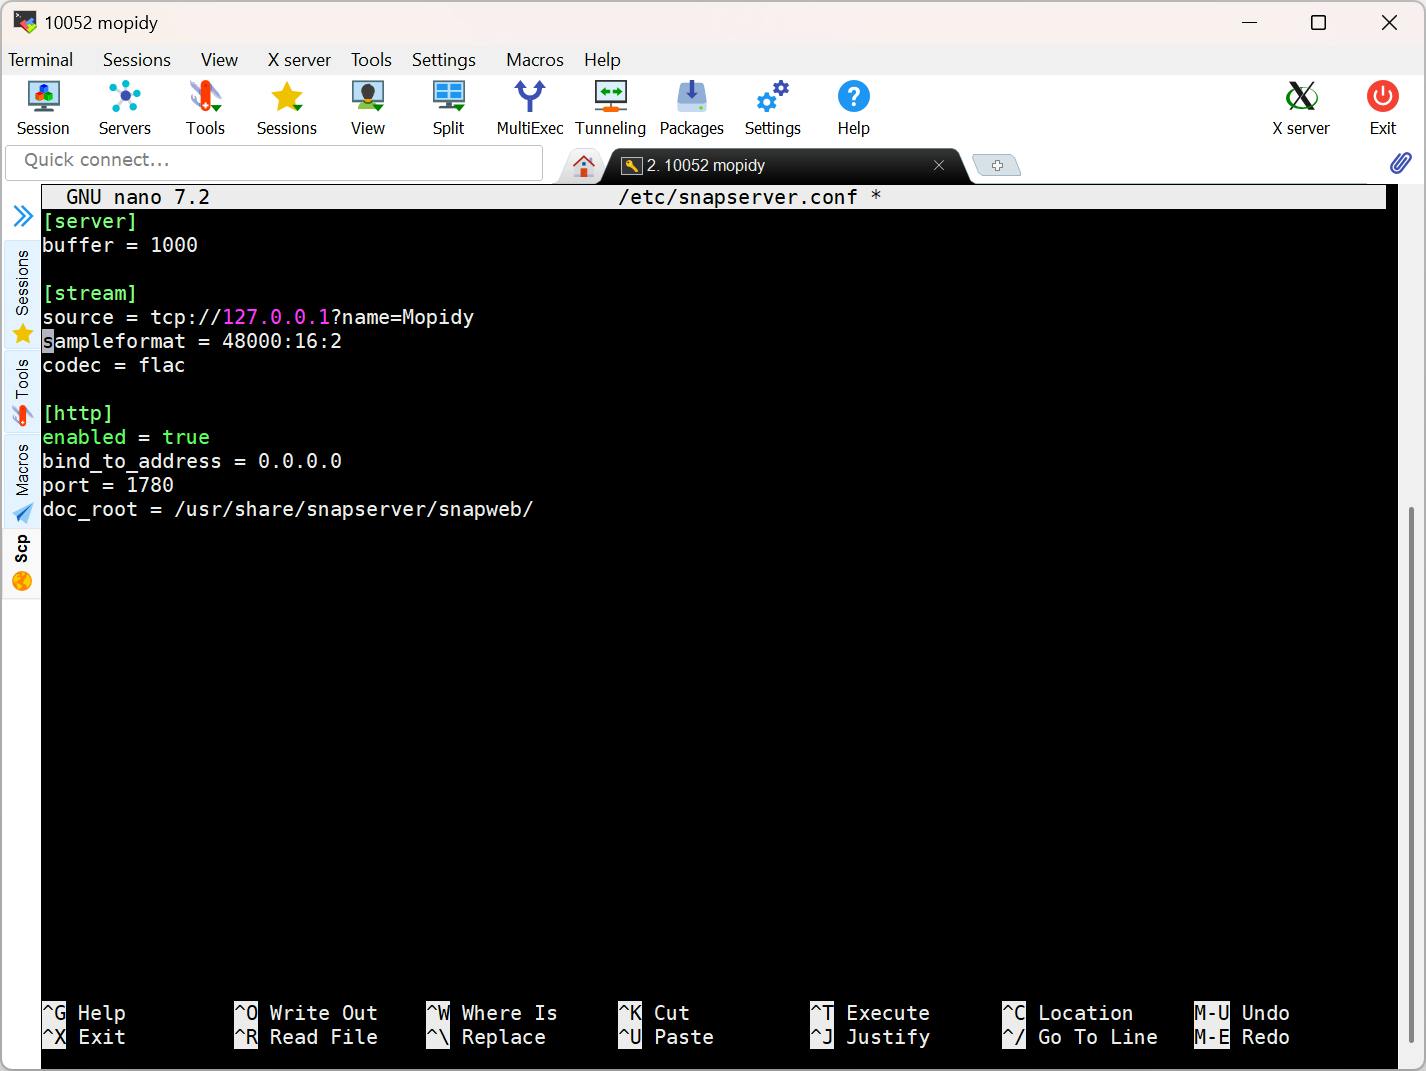Click the Go To Line nano shortcut
This screenshot has height=1071, width=1426.
point(1080,1037)
